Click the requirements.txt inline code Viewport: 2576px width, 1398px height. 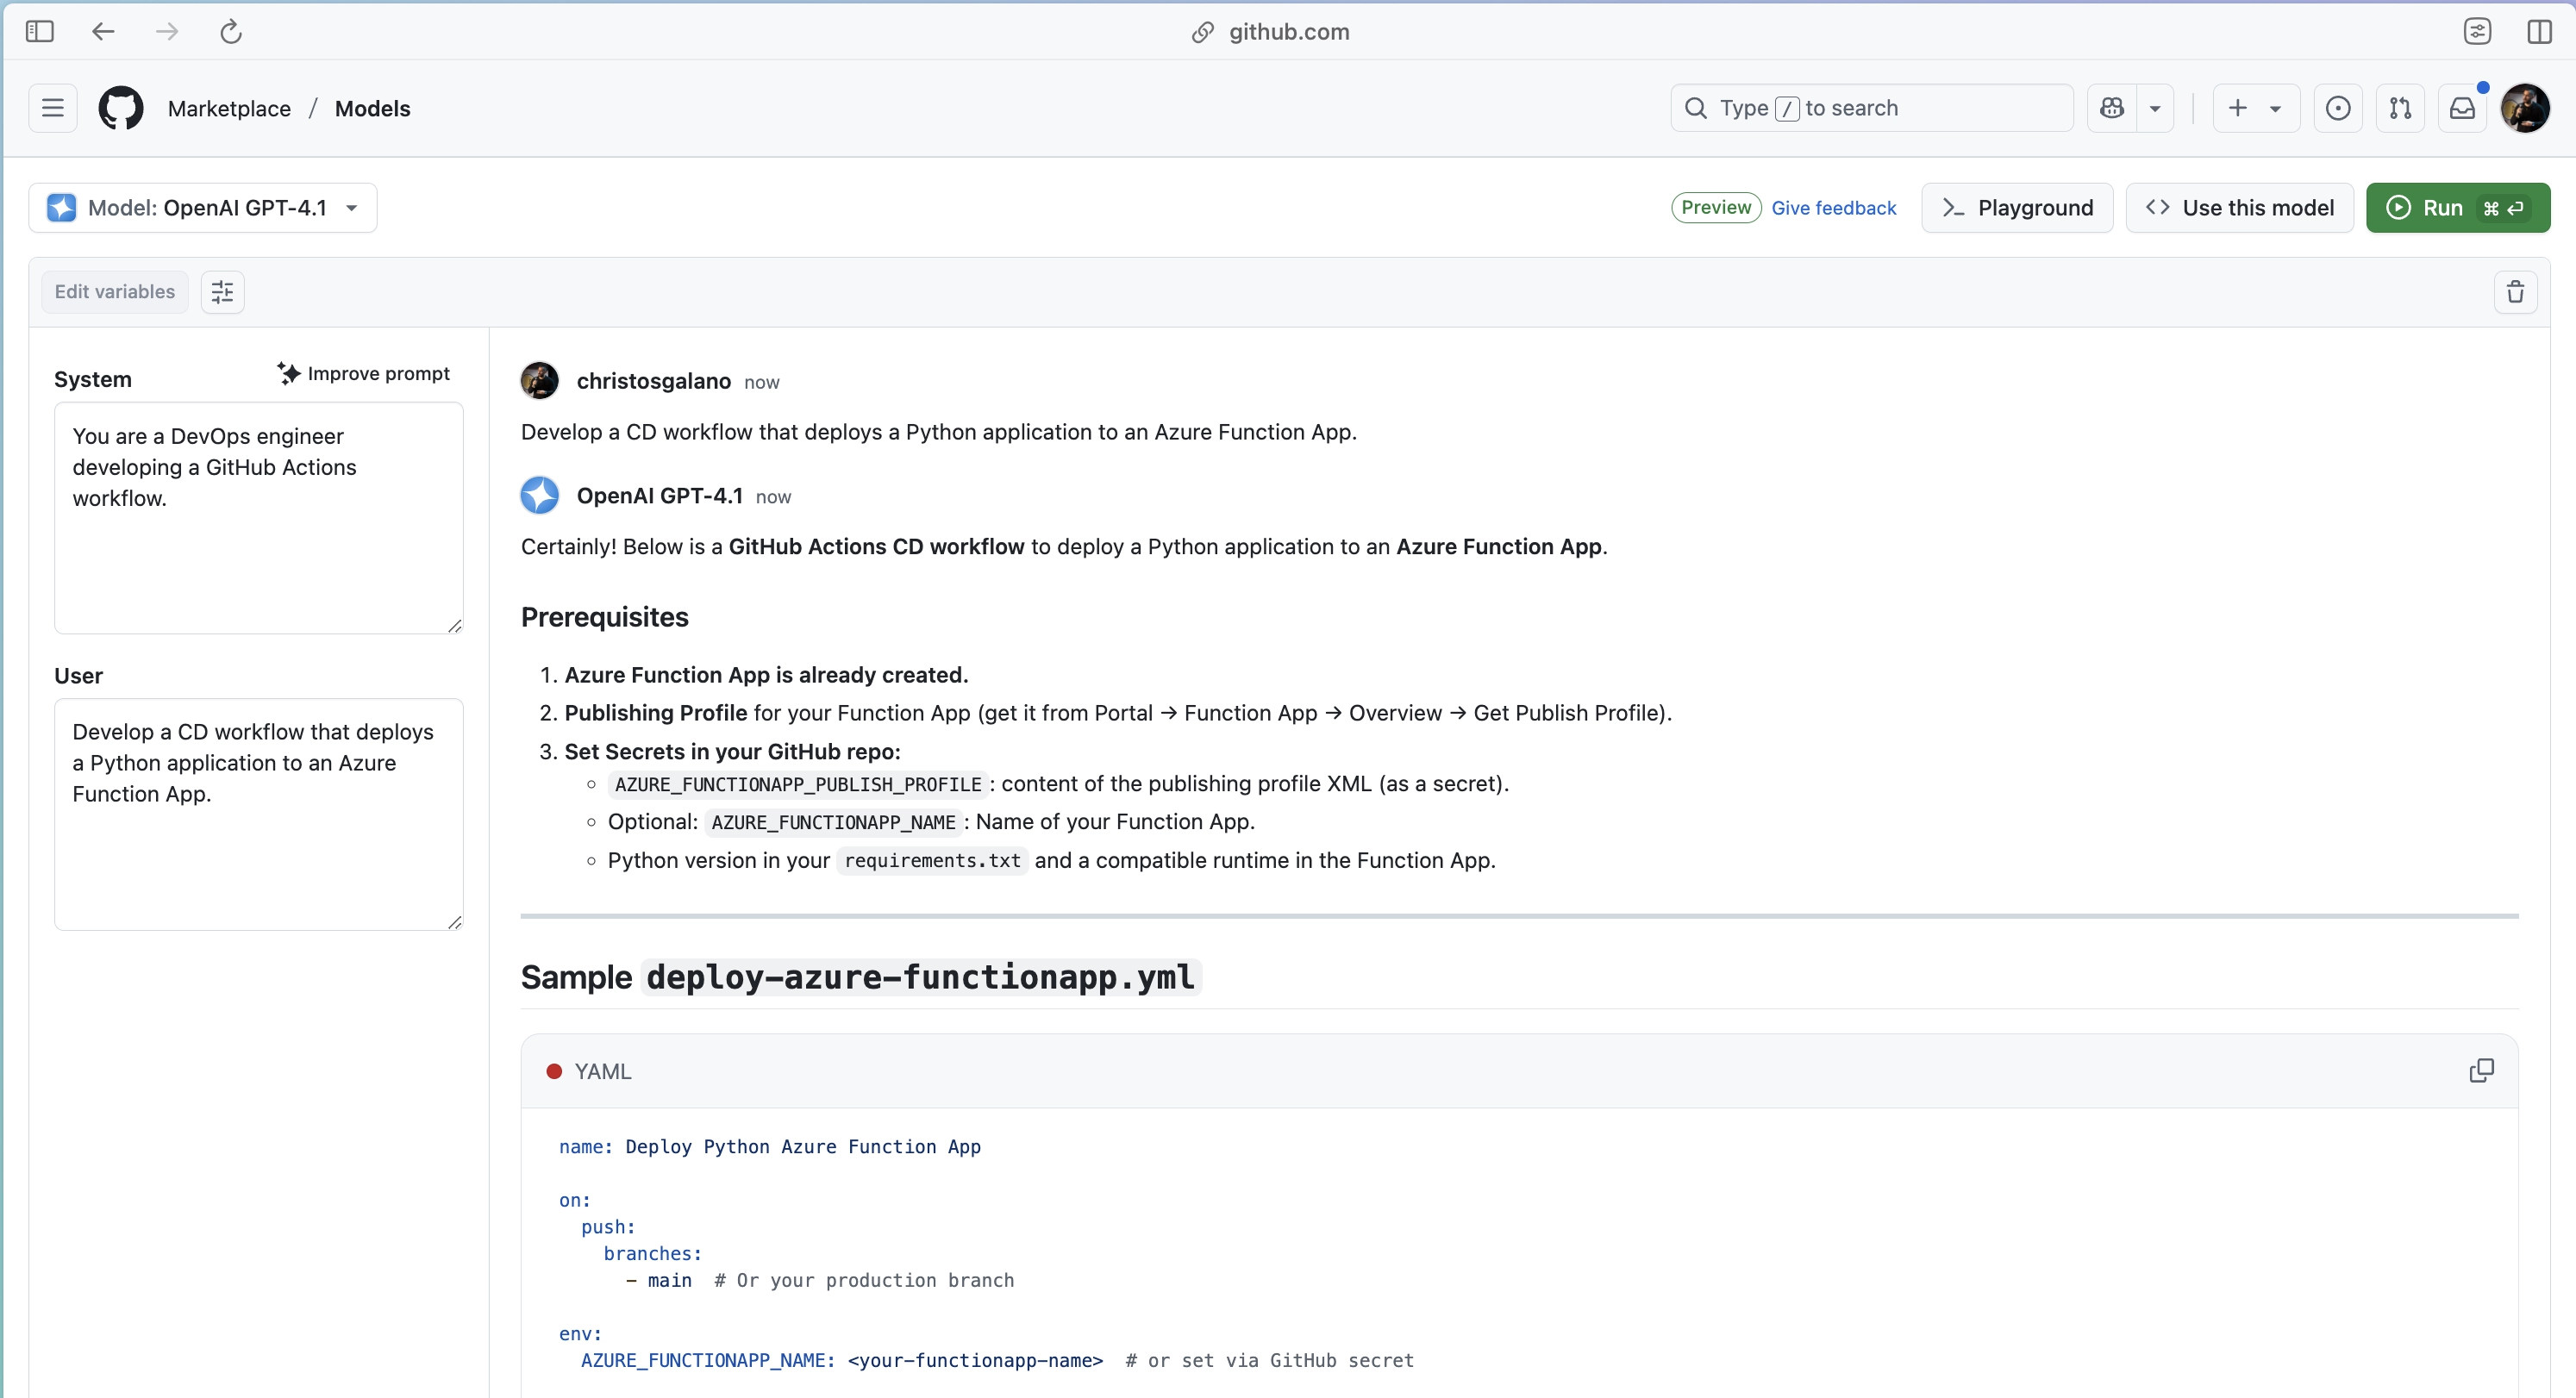(x=932, y=861)
